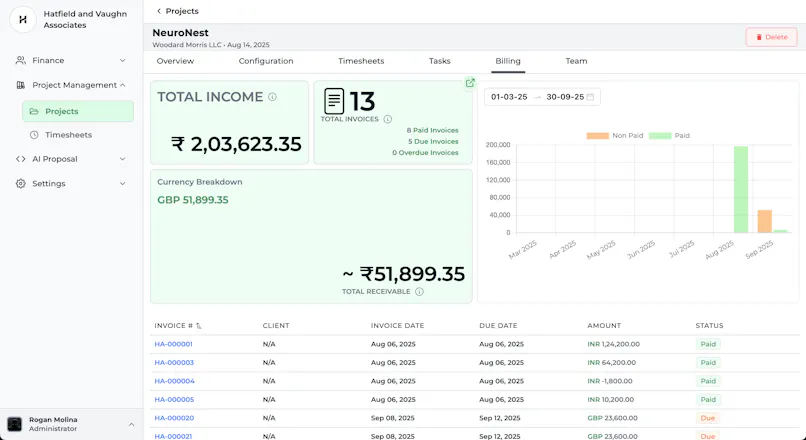
Task: Click the green August Paid bar
Action: click(x=741, y=190)
